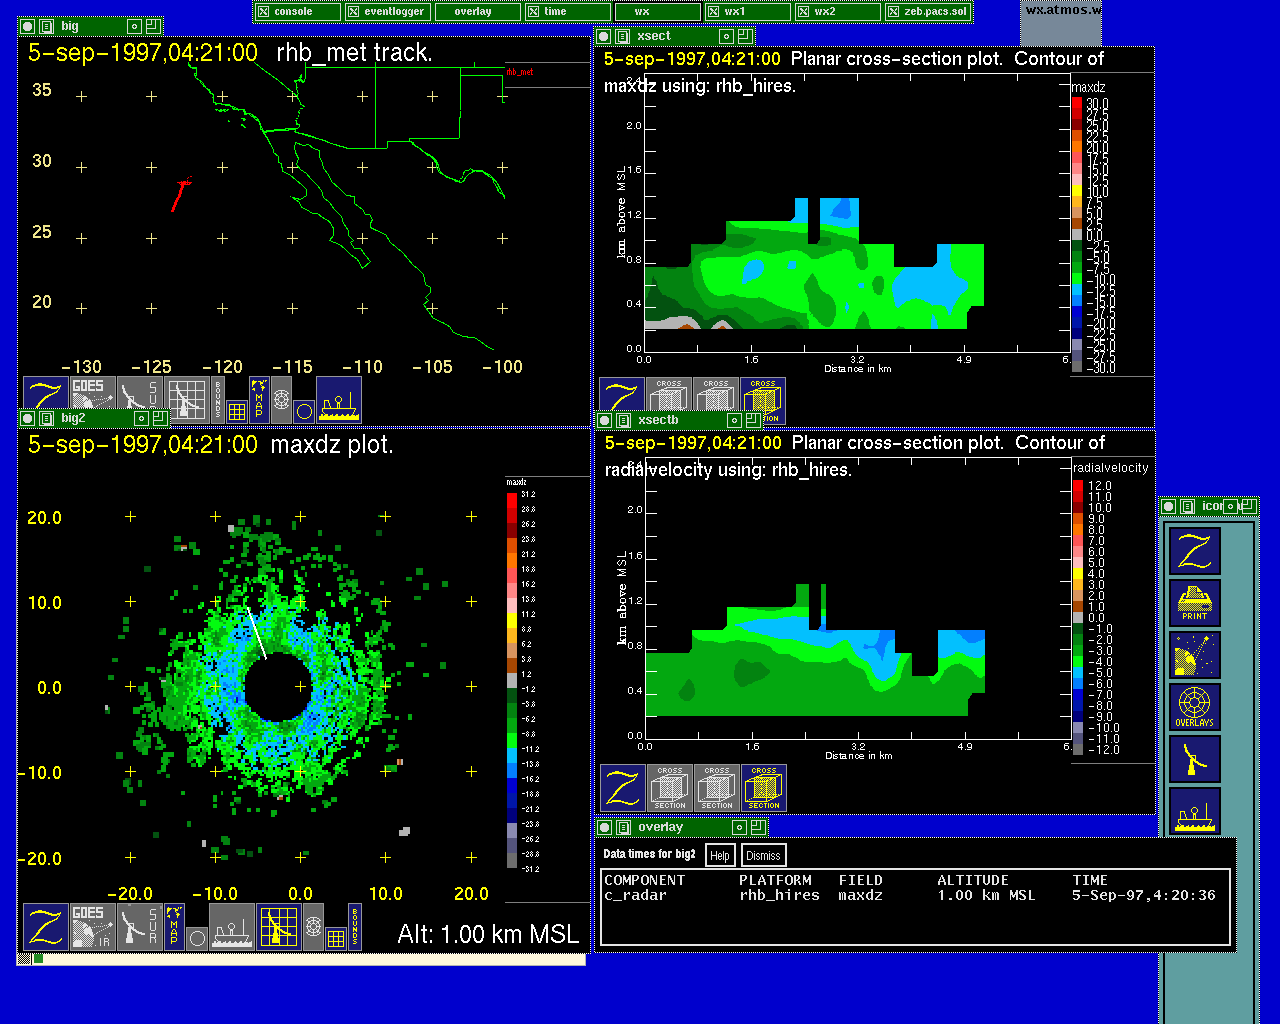Click the highlighted cross section icon in xsect
The height and width of the screenshot is (1024, 1280).
click(x=763, y=400)
